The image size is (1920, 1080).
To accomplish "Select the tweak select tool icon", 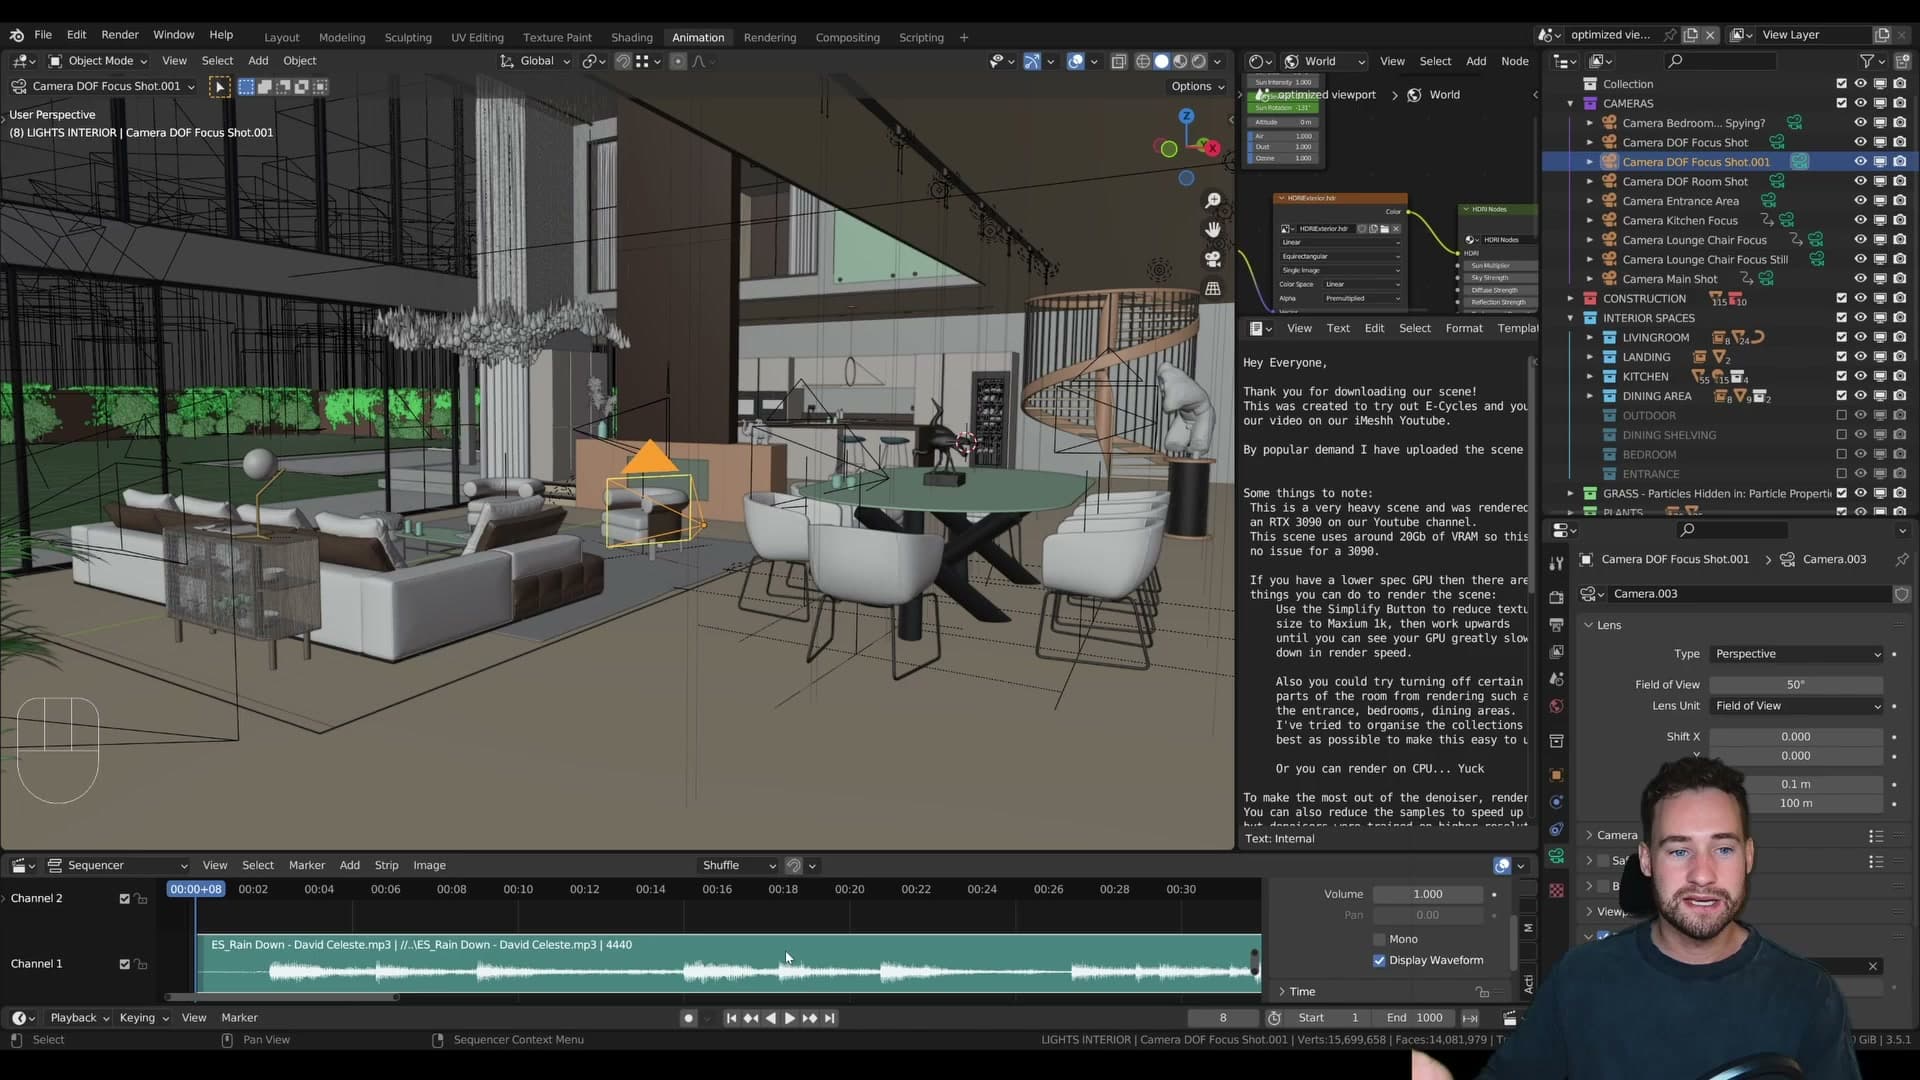I will [219, 87].
